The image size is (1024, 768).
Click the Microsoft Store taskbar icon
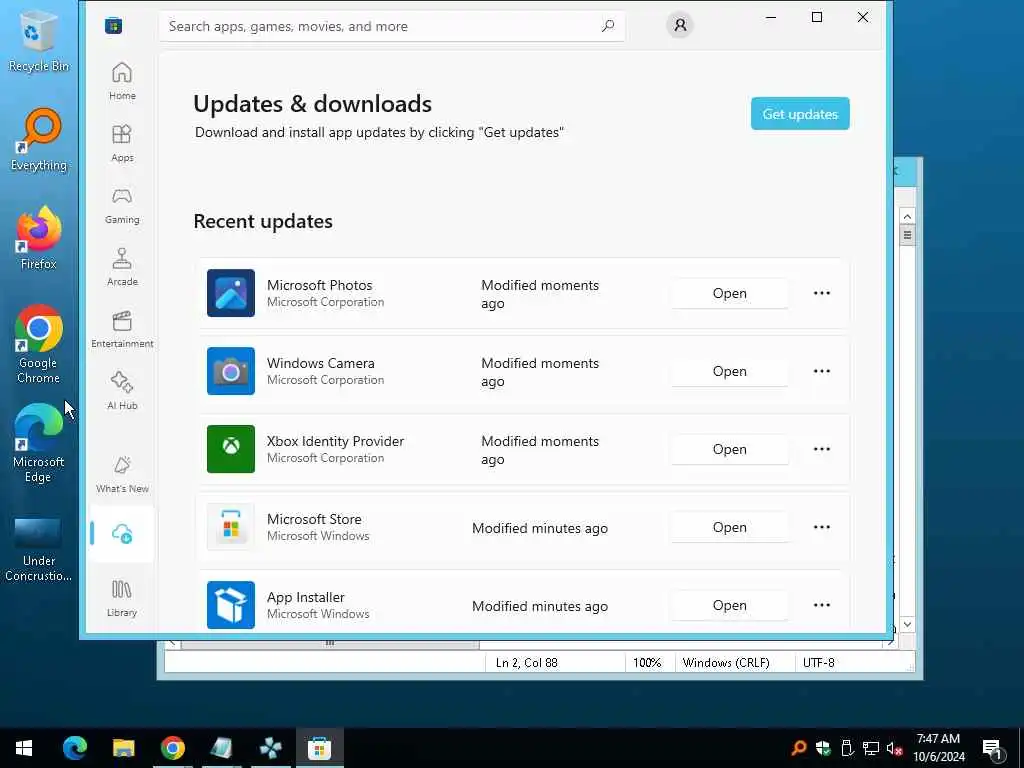[319, 748]
